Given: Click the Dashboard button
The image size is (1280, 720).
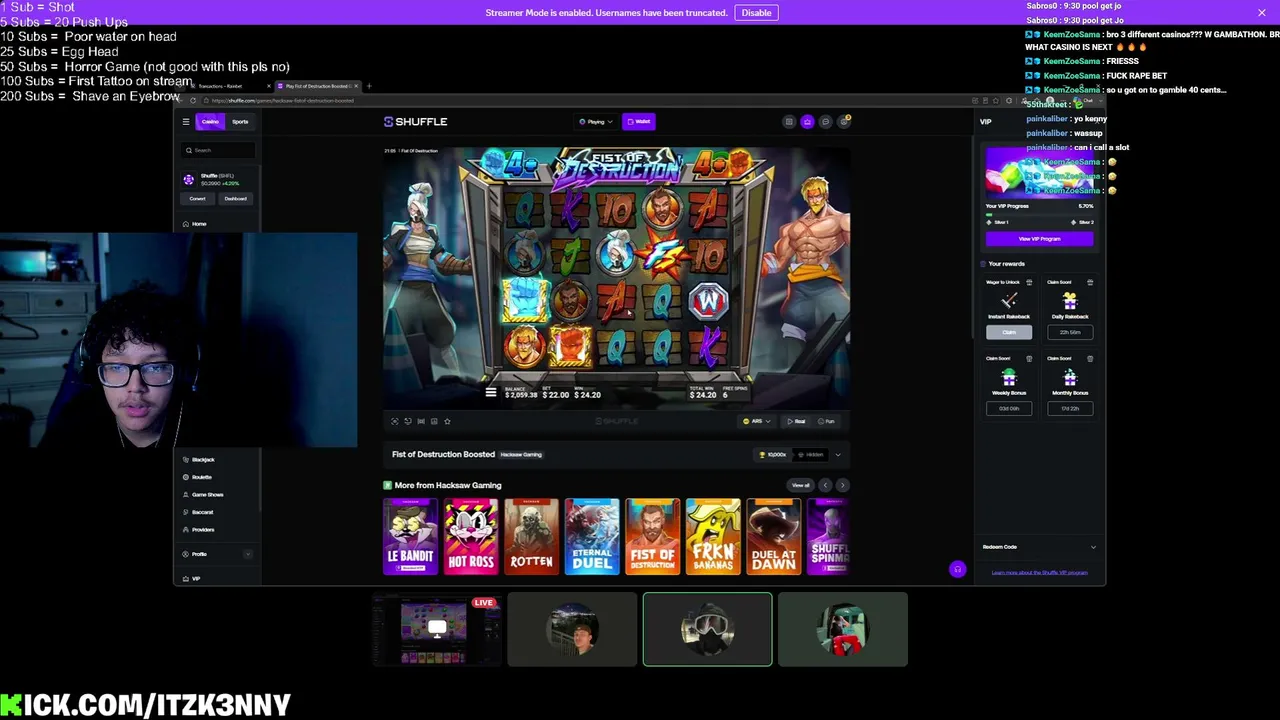Looking at the screenshot, I should click(235, 199).
